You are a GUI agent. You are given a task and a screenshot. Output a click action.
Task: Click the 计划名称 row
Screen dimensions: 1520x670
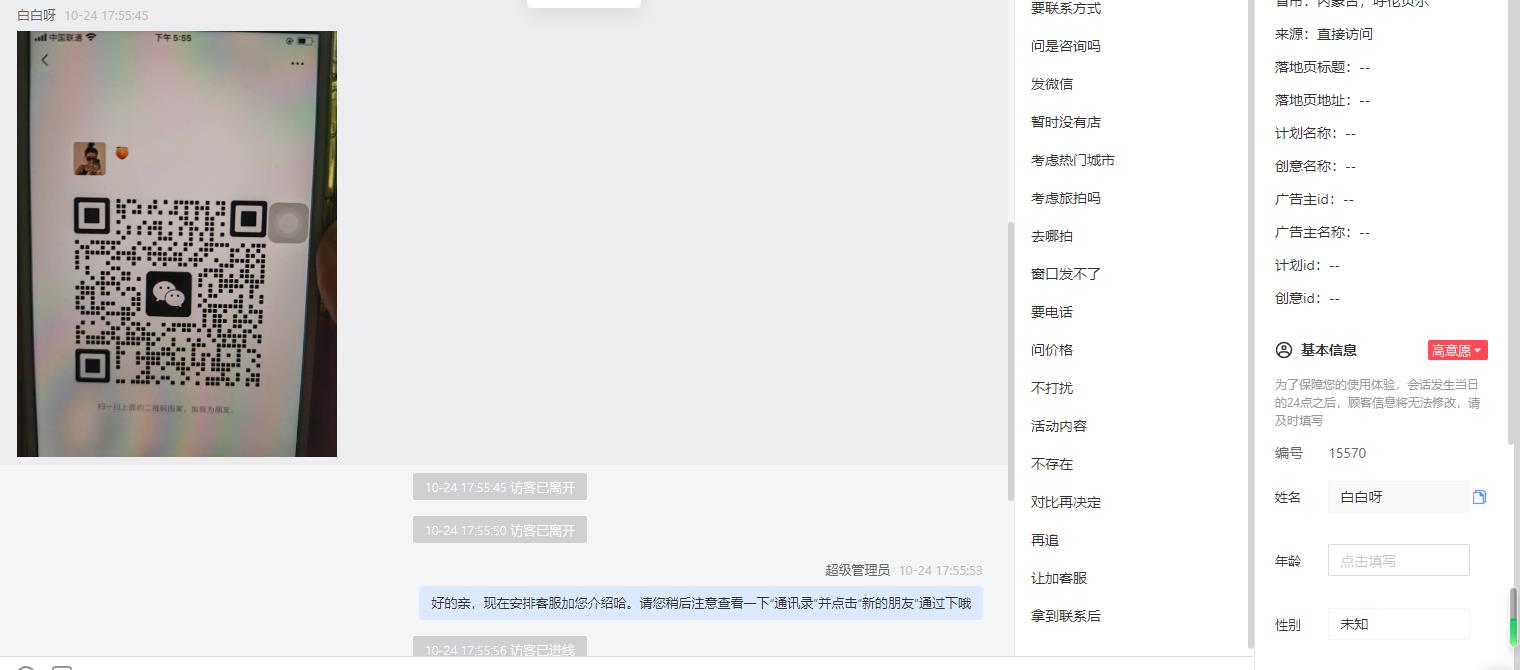pyautogui.click(x=1315, y=133)
